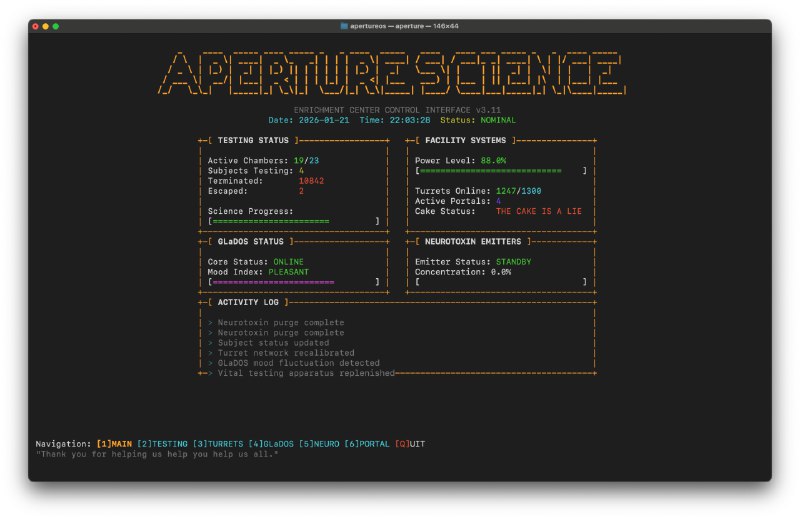Select the [6]PORTAL navigation item
The image size is (800, 519).
[367, 443]
